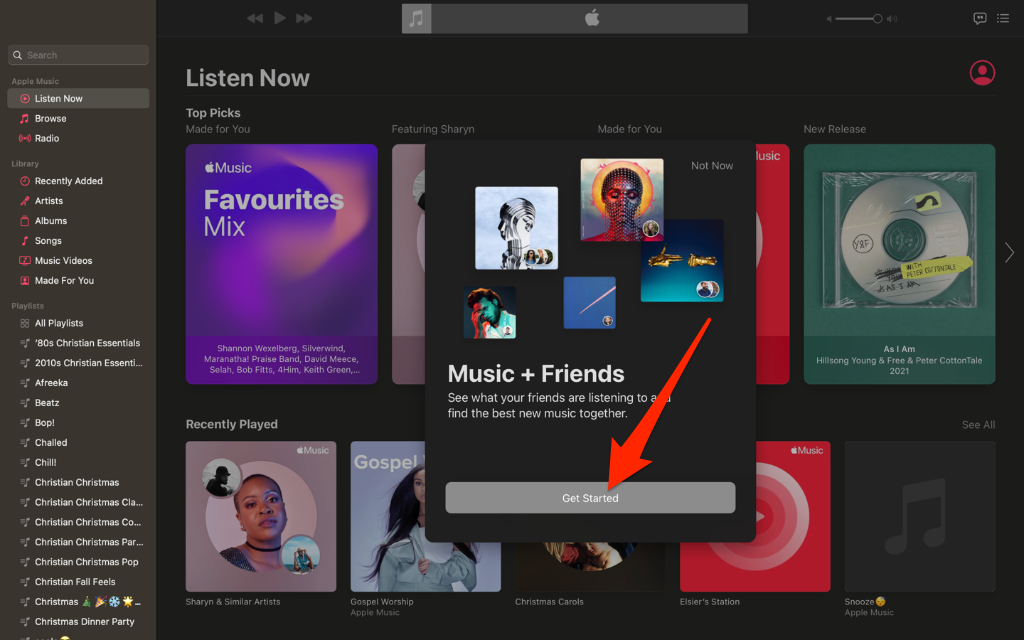Open Sharyn & Similar Artists station
The image size is (1024, 640).
click(261, 517)
